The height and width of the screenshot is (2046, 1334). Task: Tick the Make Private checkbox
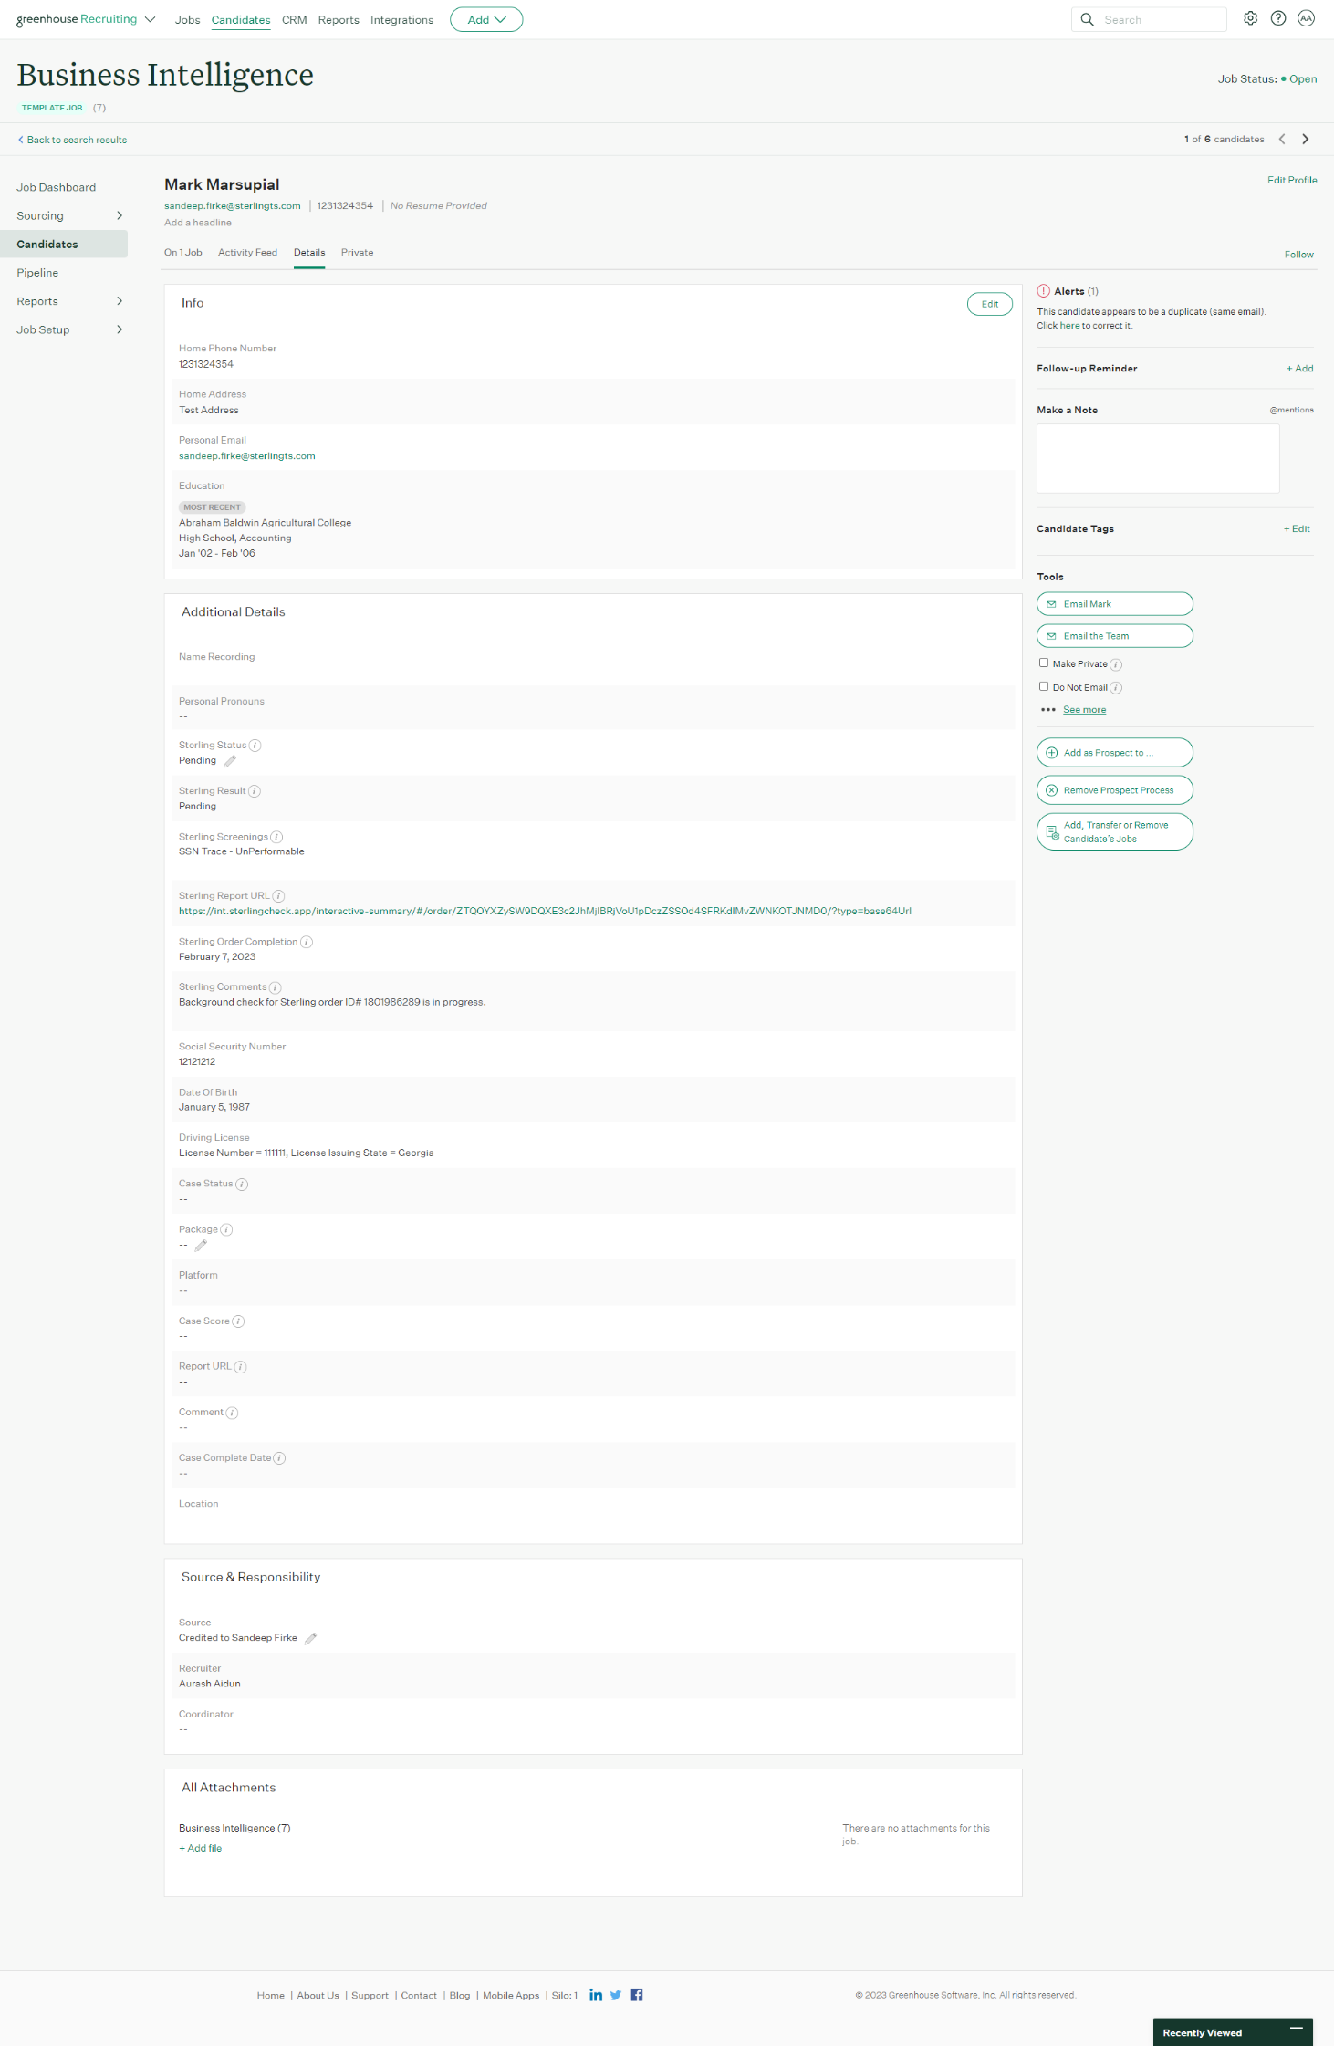[x=1044, y=663]
